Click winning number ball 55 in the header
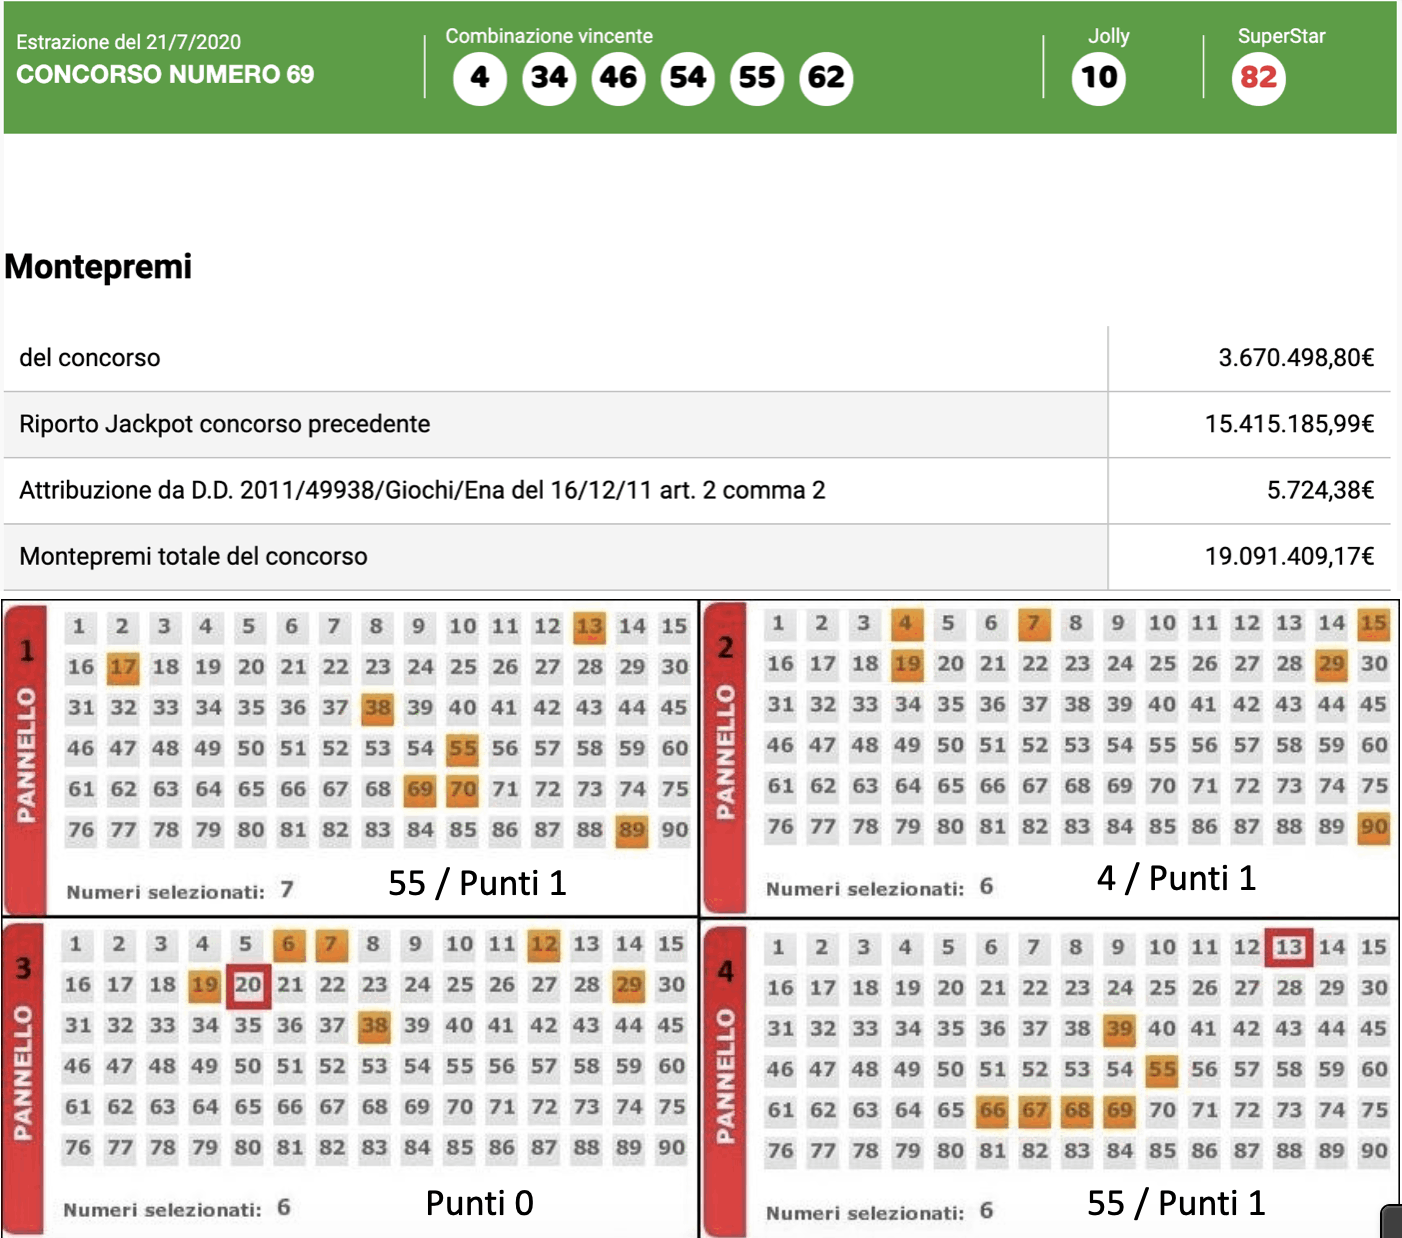1402x1238 pixels. (x=757, y=78)
